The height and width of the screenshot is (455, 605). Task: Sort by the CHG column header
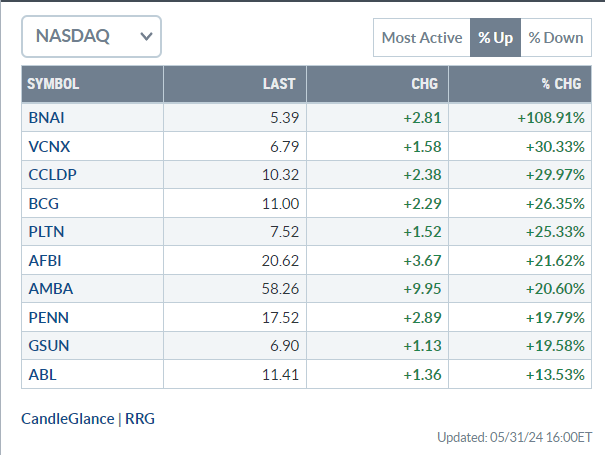pos(424,84)
